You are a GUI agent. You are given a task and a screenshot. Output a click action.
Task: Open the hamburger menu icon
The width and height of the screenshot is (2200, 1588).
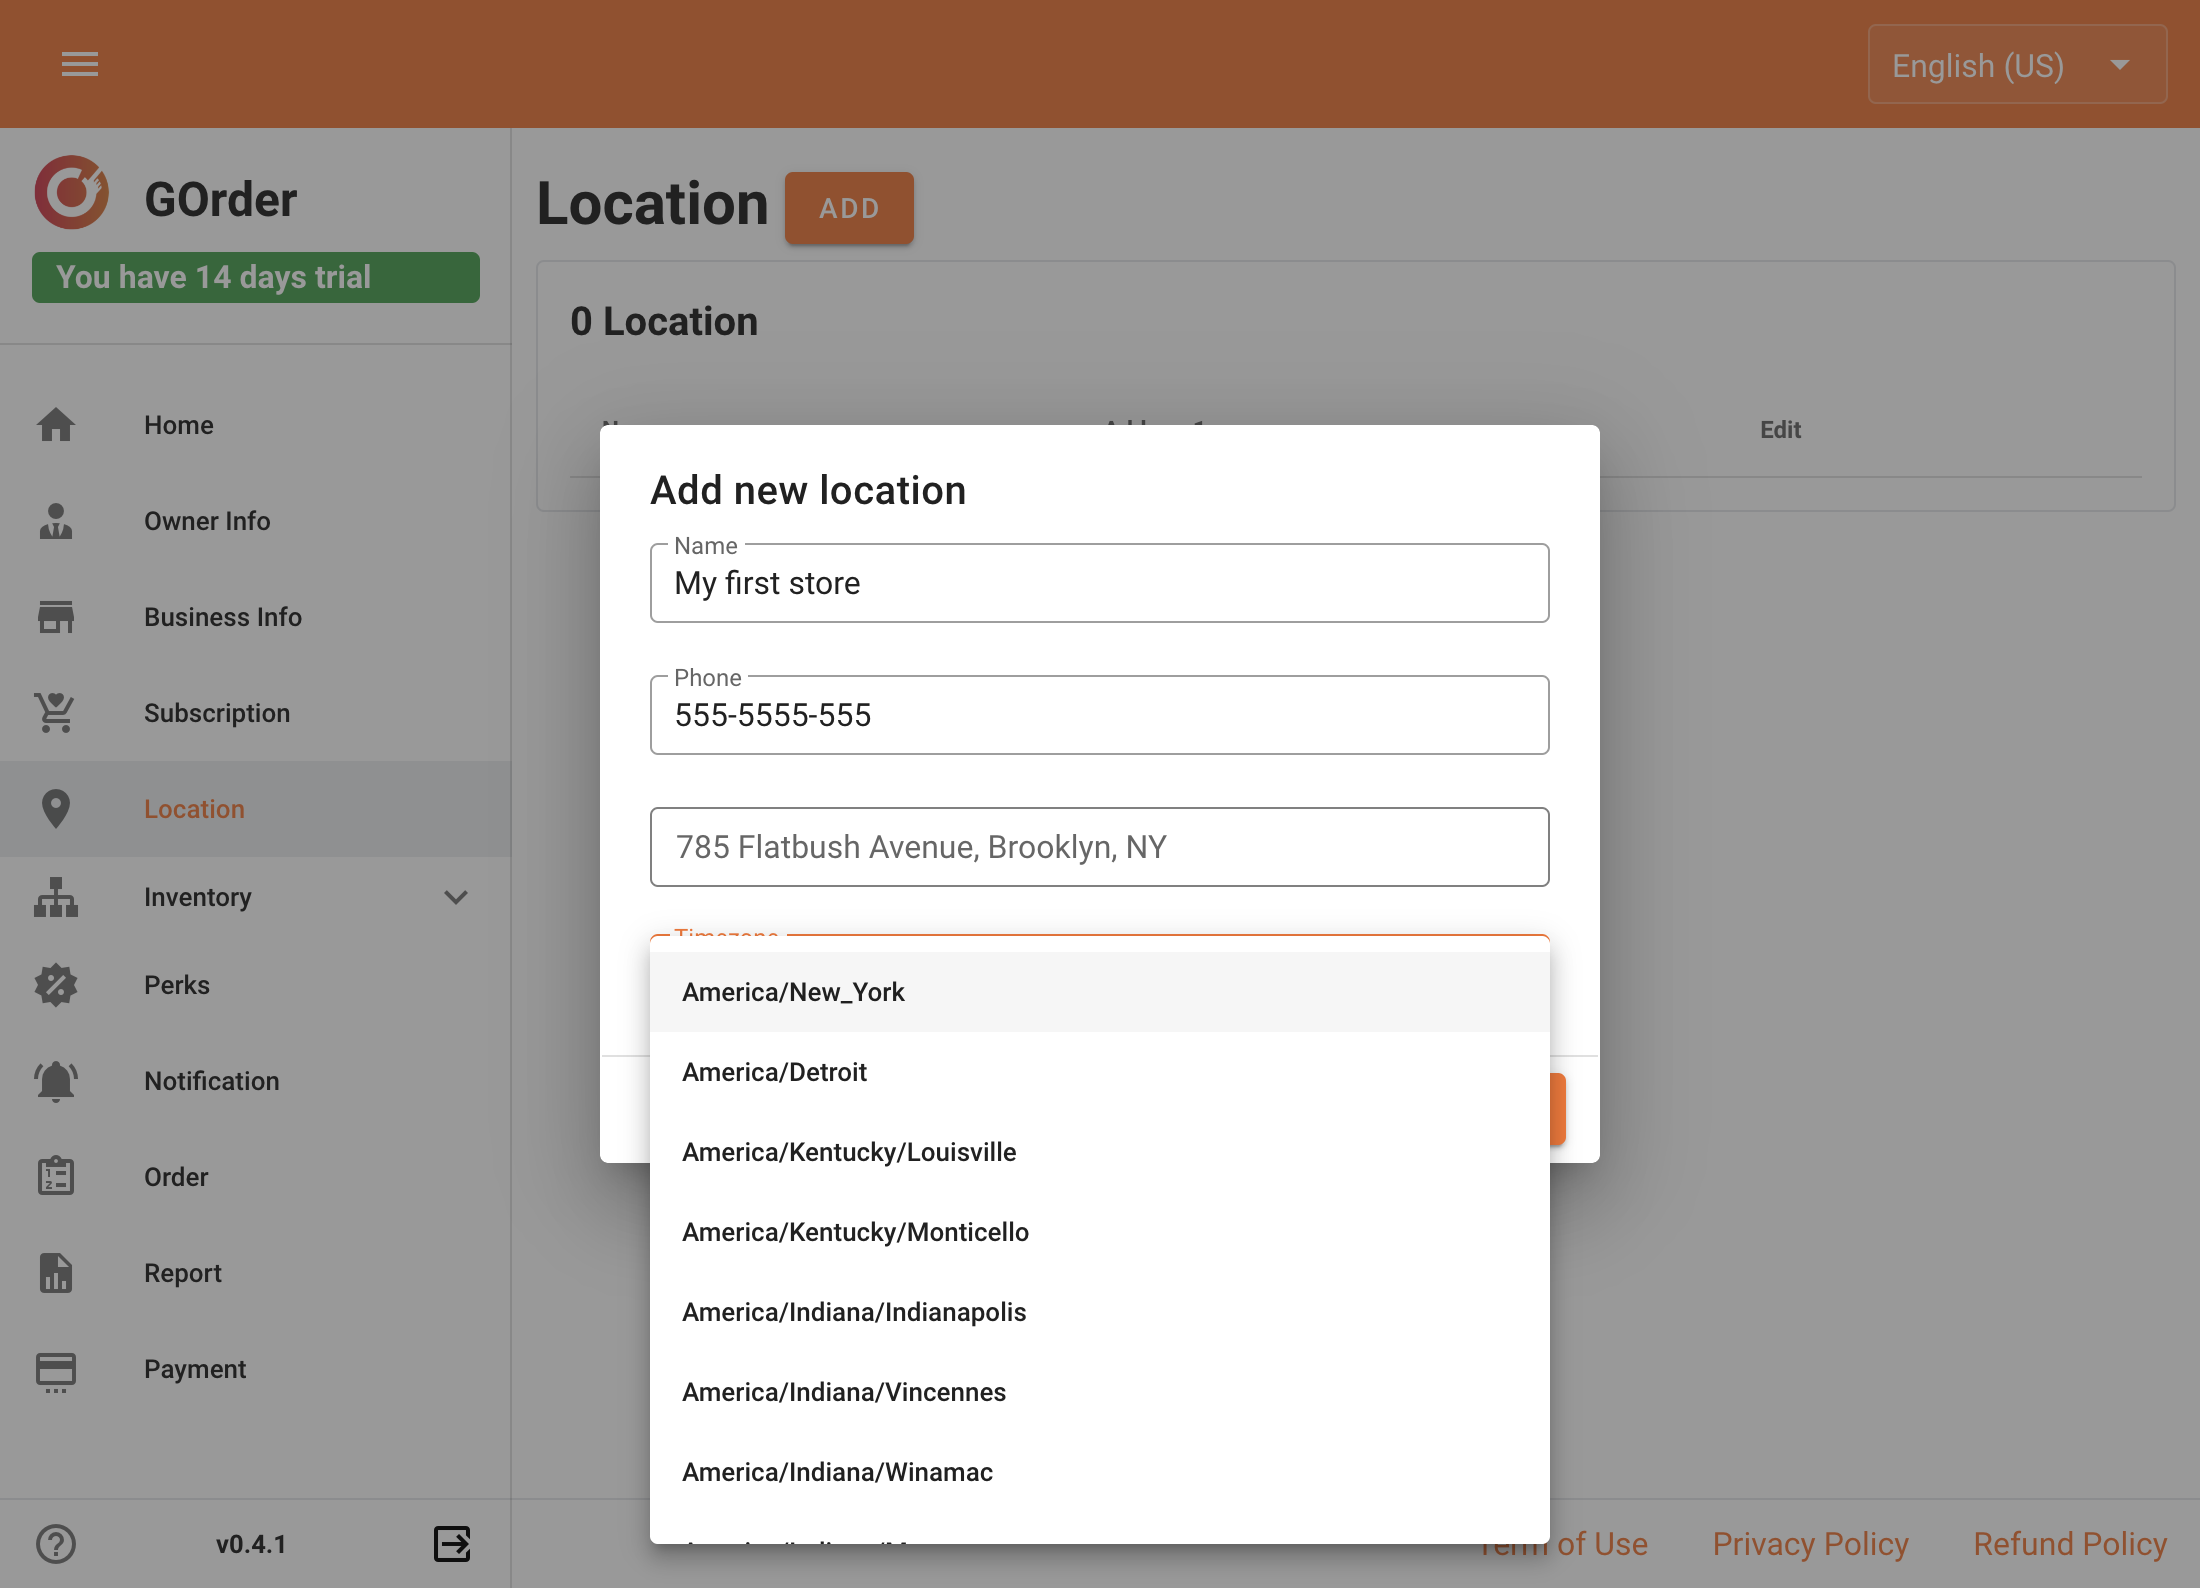80,64
